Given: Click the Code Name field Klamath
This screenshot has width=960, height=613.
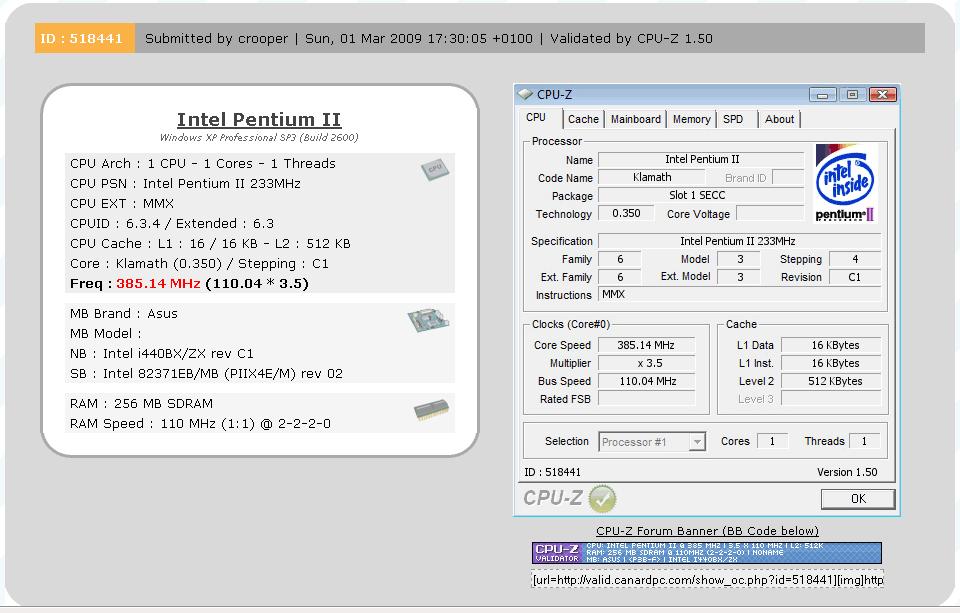Looking at the screenshot, I should click(x=651, y=178).
